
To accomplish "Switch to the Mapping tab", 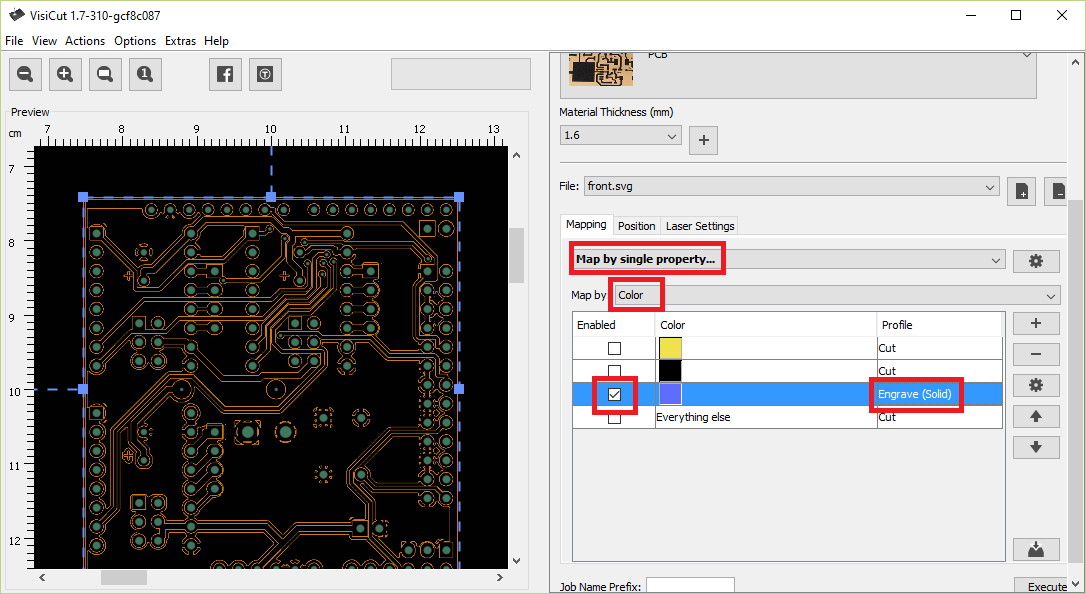I will [586, 224].
